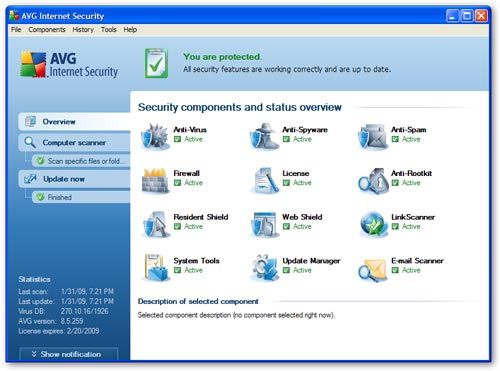Select the Anti-Spam envelope icon
500x371 pixels.
[373, 137]
